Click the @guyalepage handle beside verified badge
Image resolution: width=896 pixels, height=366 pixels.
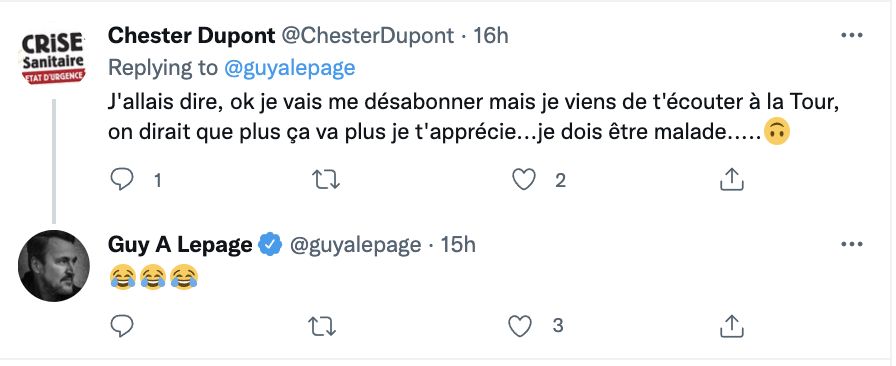tap(355, 245)
